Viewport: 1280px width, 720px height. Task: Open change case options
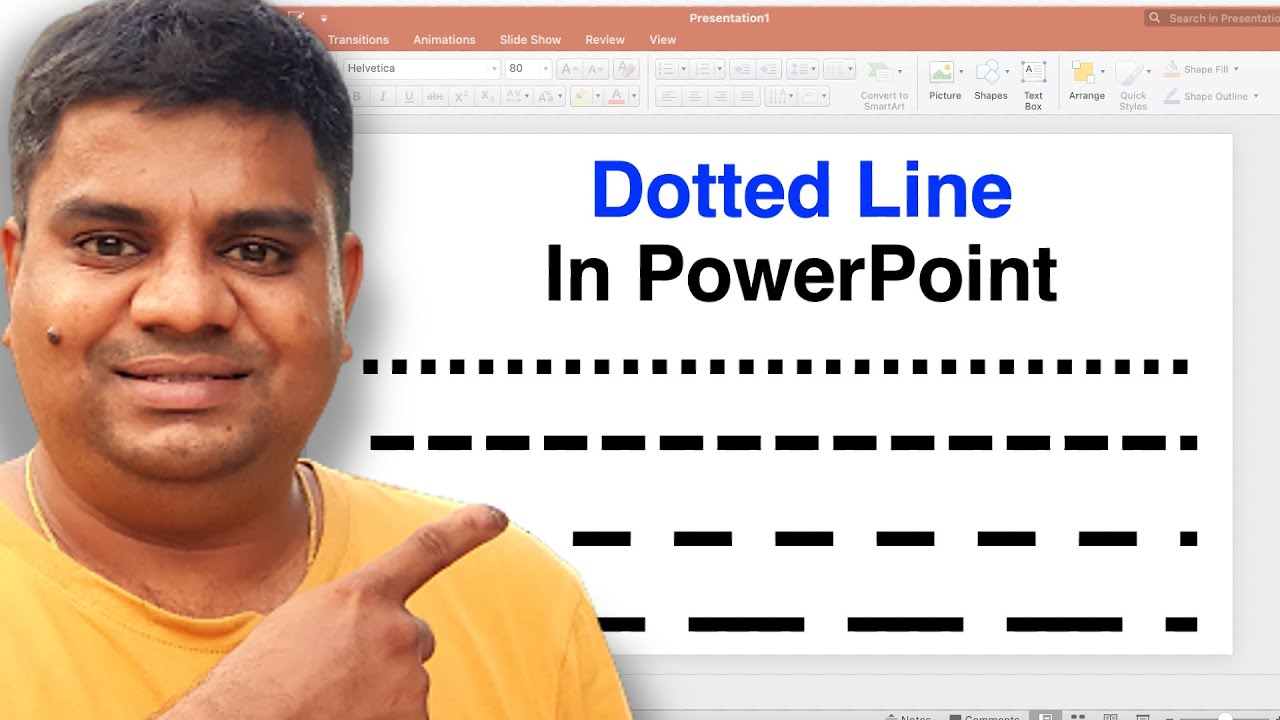[548, 97]
